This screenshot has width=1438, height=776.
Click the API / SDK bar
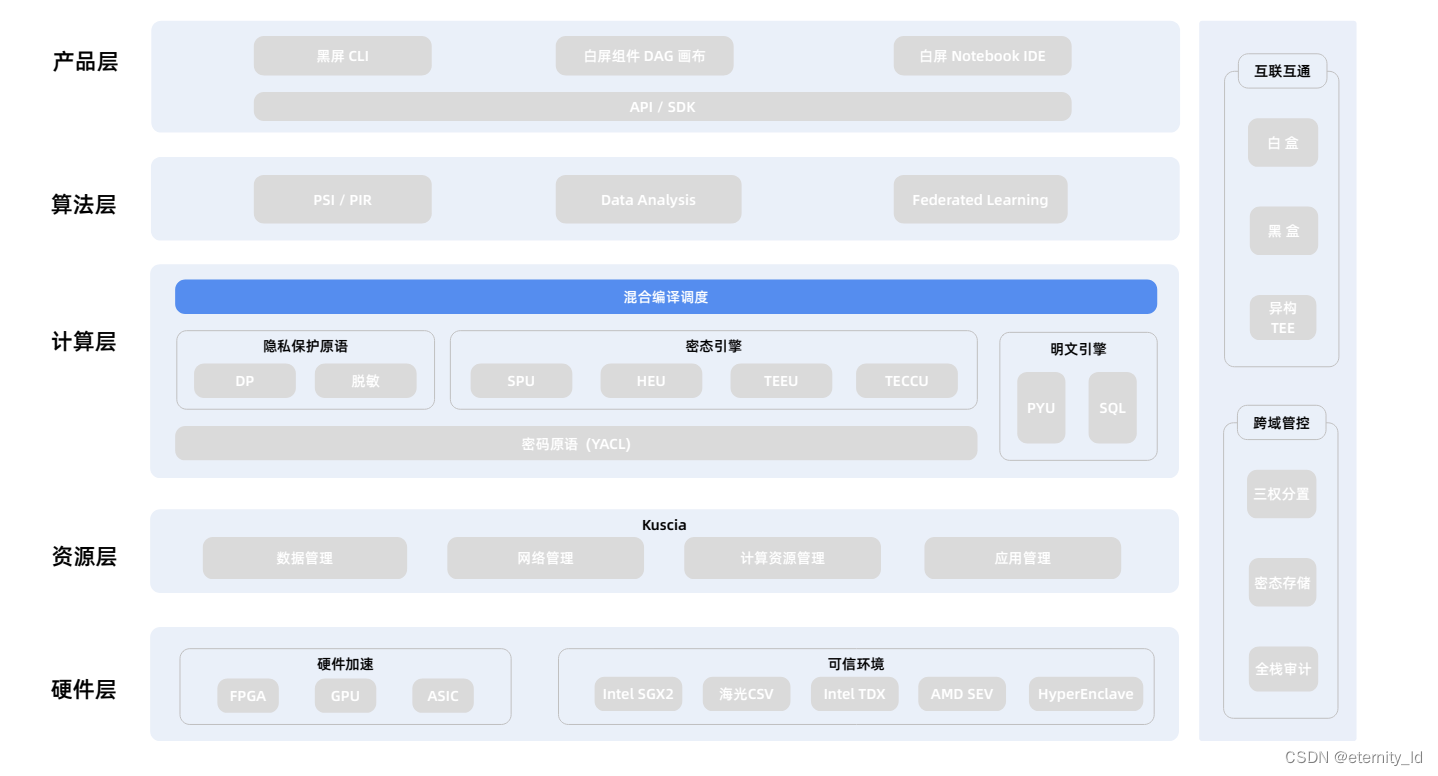click(x=662, y=107)
